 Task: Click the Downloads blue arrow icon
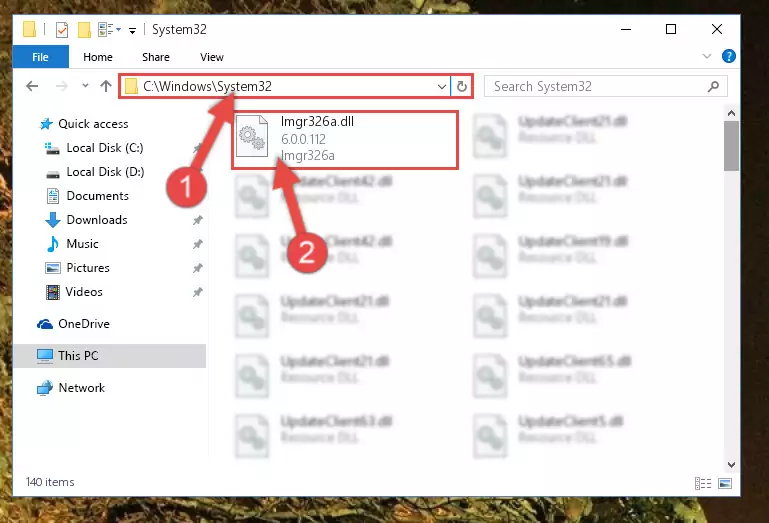(x=52, y=220)
